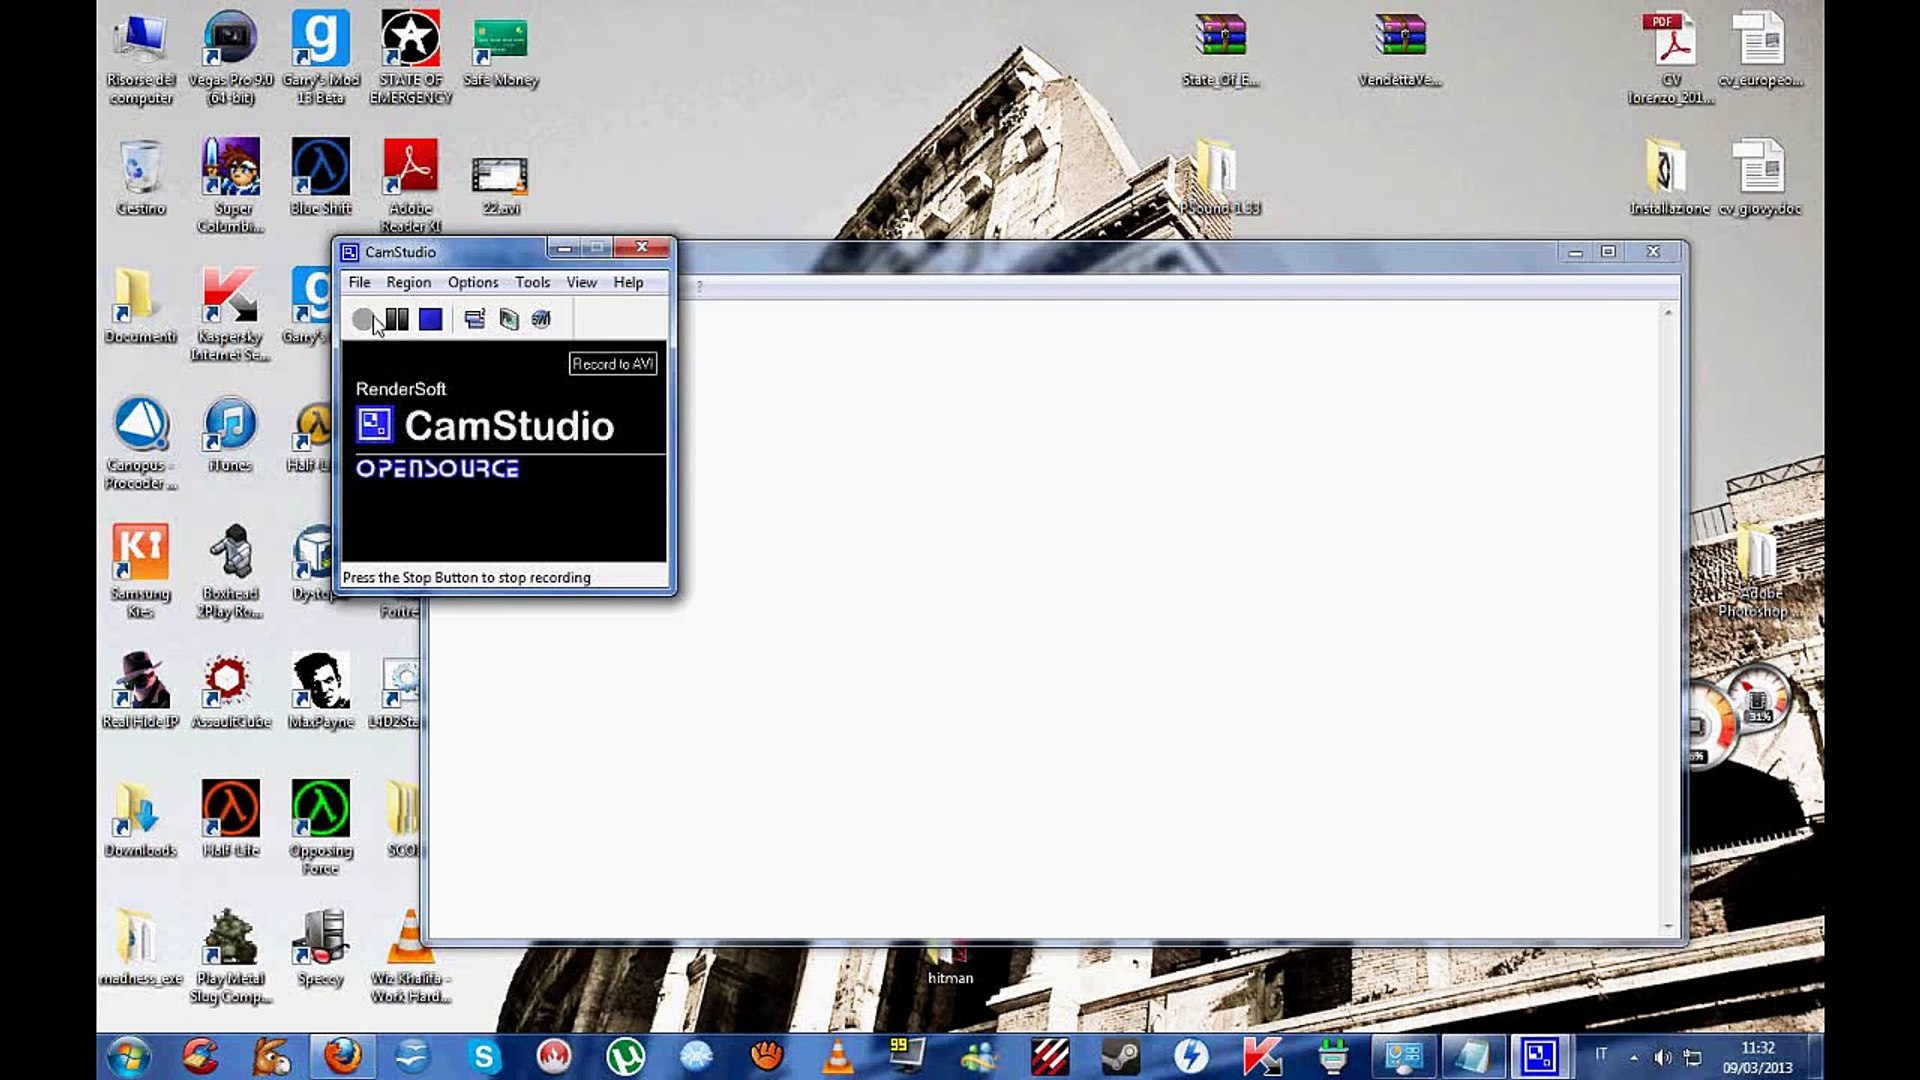Stop recording with the blue Stop button

coord(431,319)
